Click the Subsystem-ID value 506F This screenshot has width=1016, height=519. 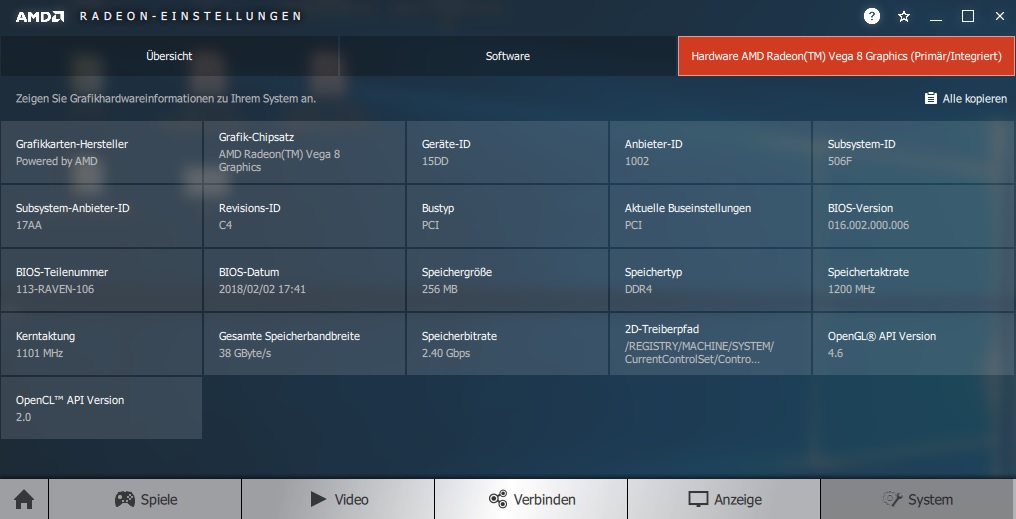coord(840,161)
